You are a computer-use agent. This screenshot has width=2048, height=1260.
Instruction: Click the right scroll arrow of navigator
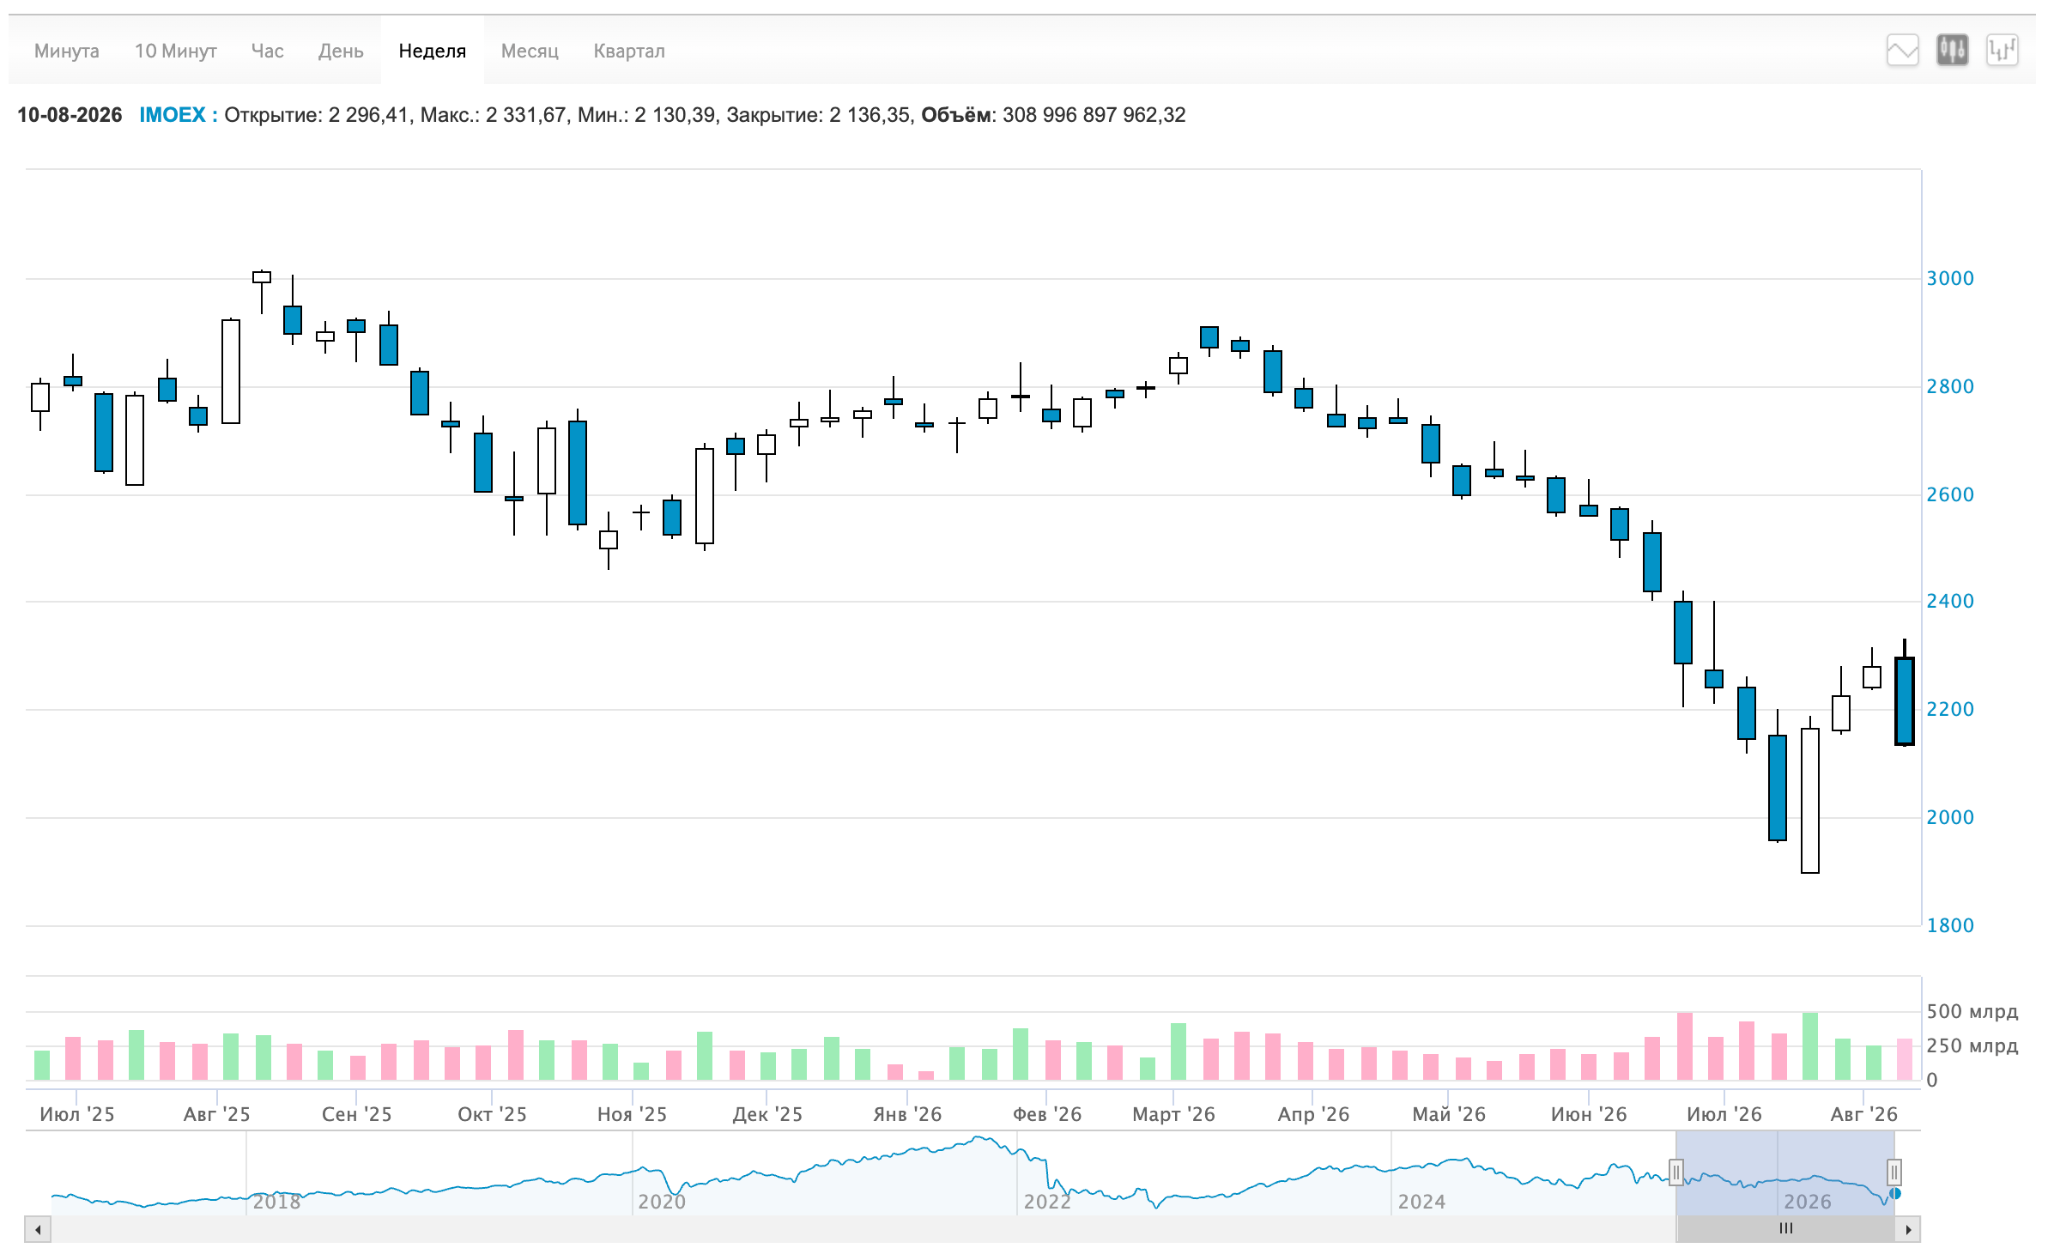tap(1908, 1229)
